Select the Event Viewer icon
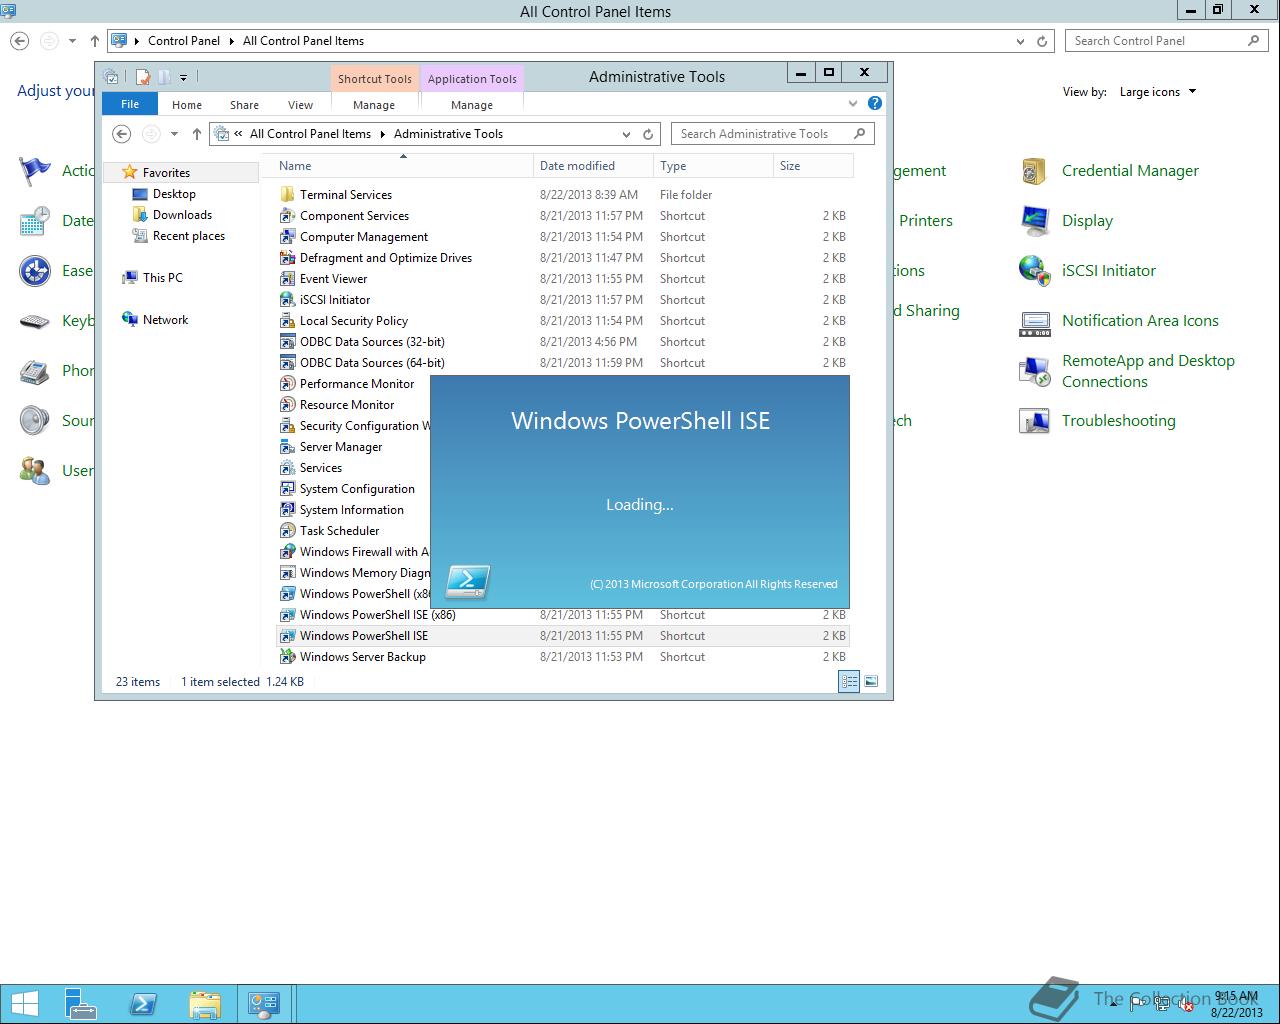Screen dimensions: 1280x1024 287,279
